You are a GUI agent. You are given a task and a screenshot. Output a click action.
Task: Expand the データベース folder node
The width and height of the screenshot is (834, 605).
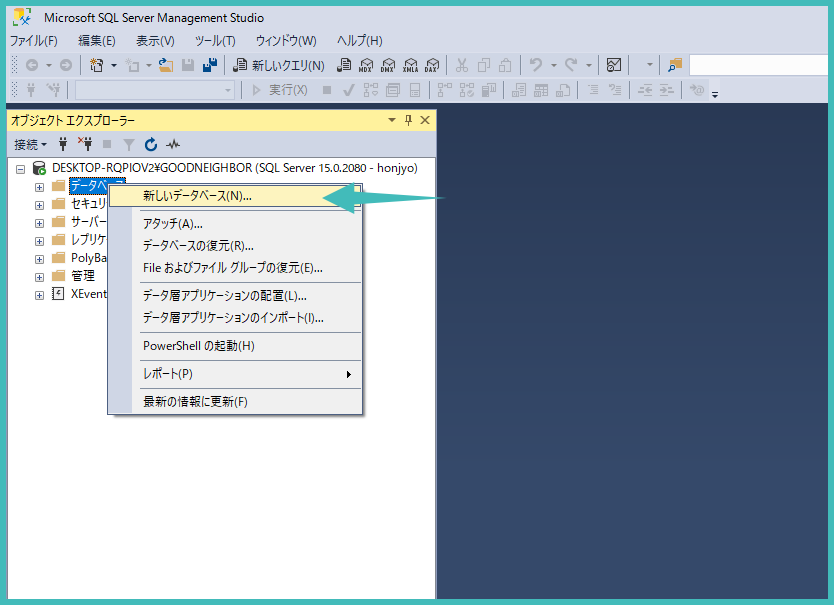(39, 187)
